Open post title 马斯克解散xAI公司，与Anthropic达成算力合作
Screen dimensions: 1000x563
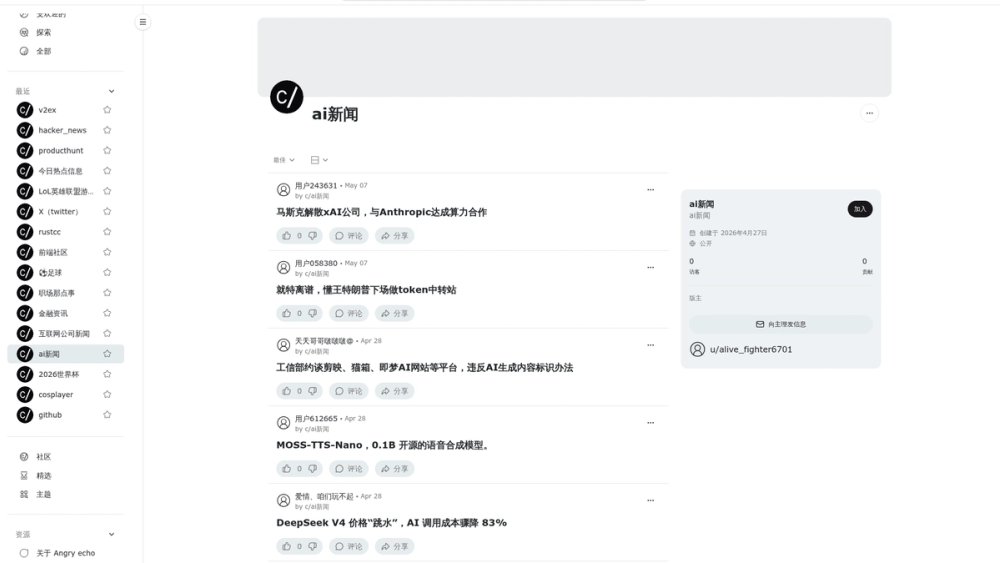click(x=381, y=212)
